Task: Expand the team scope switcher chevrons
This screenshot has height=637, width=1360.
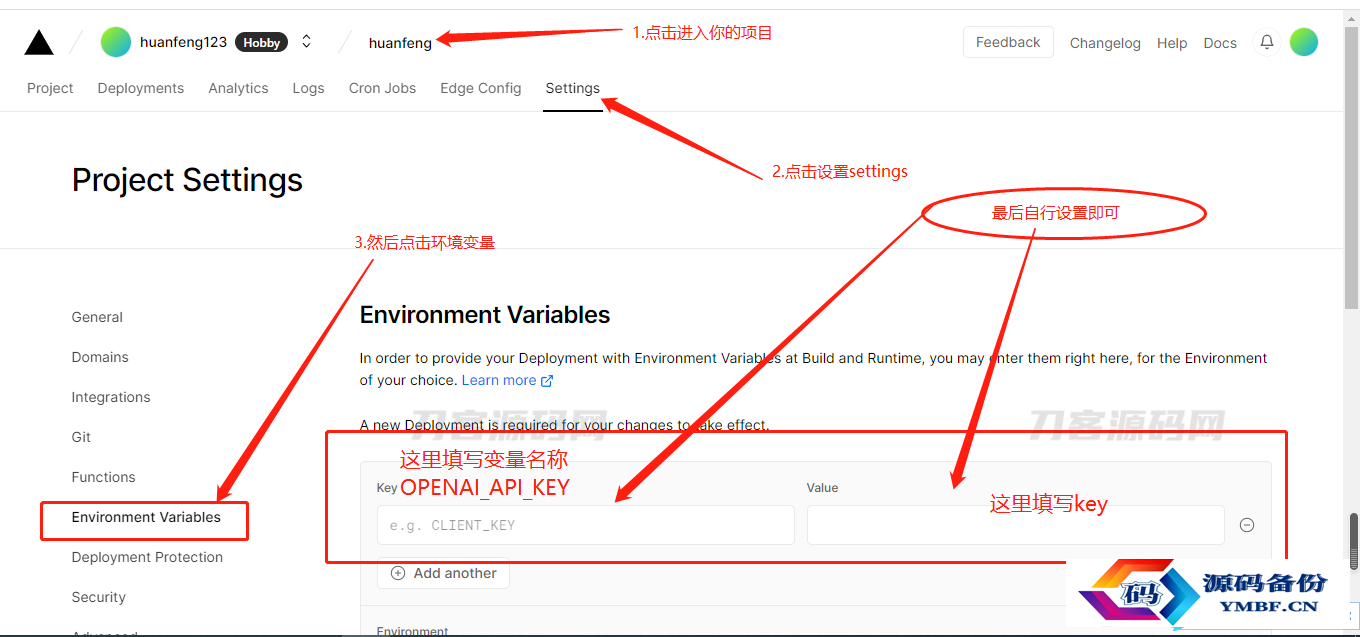Action: (x=306, y=42)
